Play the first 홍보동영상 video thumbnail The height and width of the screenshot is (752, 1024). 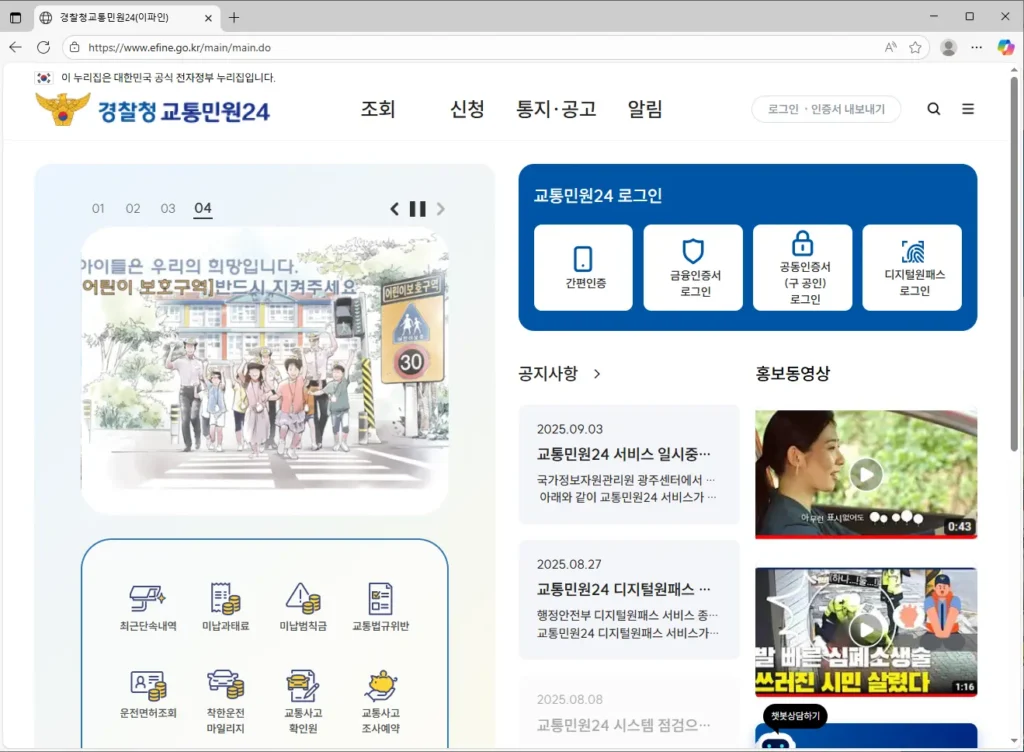coord(865,474)
